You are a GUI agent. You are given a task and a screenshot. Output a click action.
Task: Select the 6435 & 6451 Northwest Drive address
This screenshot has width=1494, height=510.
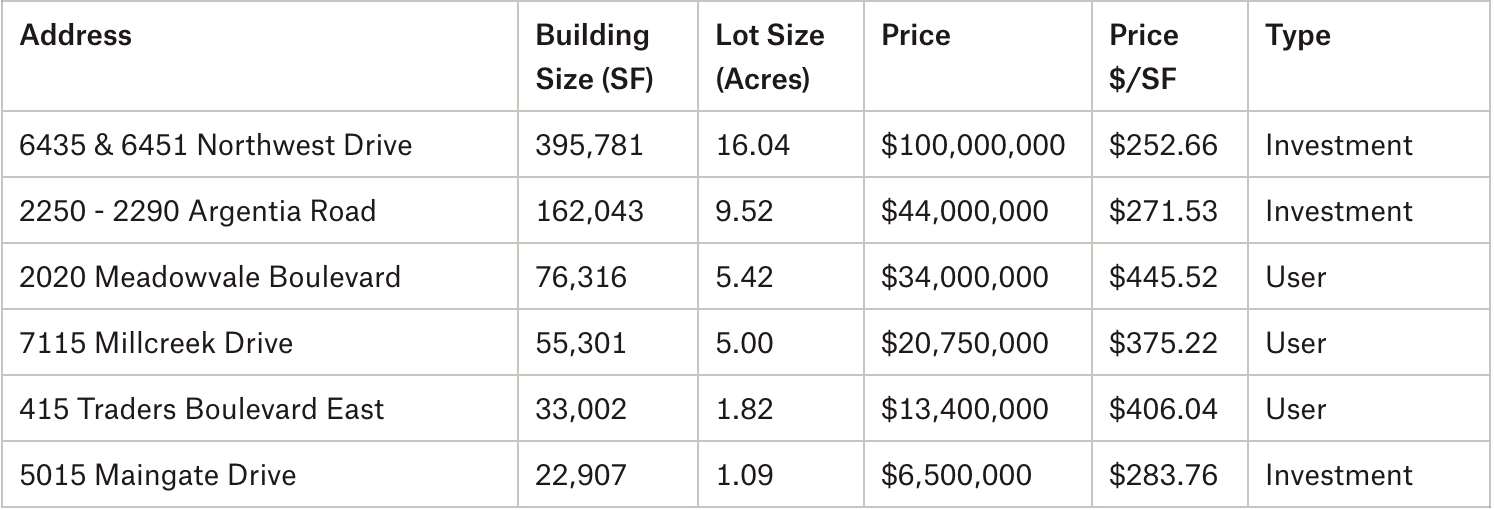215,145
